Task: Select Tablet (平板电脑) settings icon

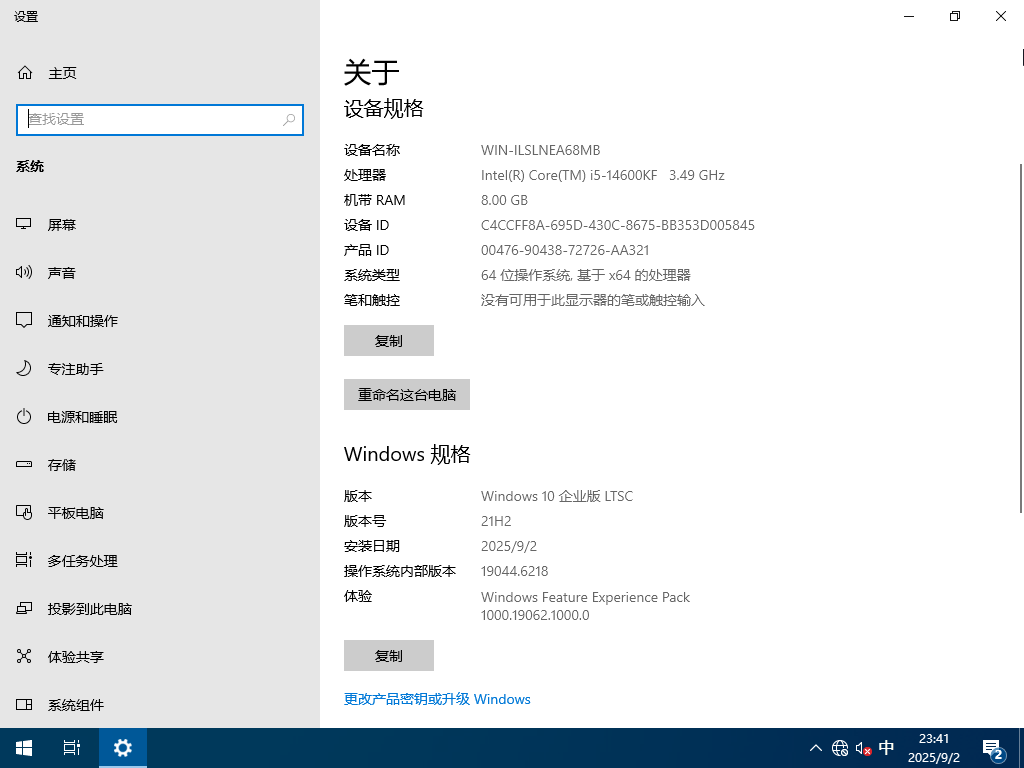Action: [x=25, y=513]
